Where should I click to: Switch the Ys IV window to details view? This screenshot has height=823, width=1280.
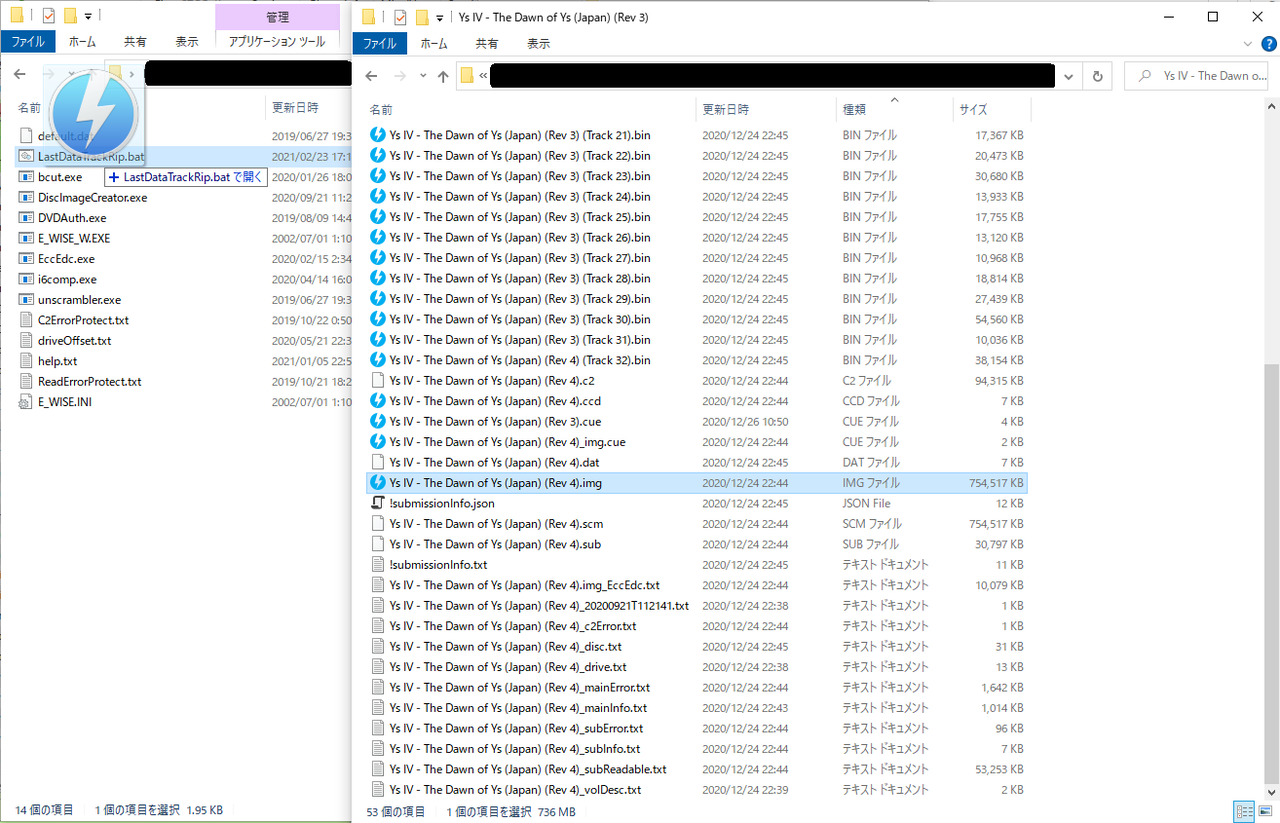click(1243, 812)
